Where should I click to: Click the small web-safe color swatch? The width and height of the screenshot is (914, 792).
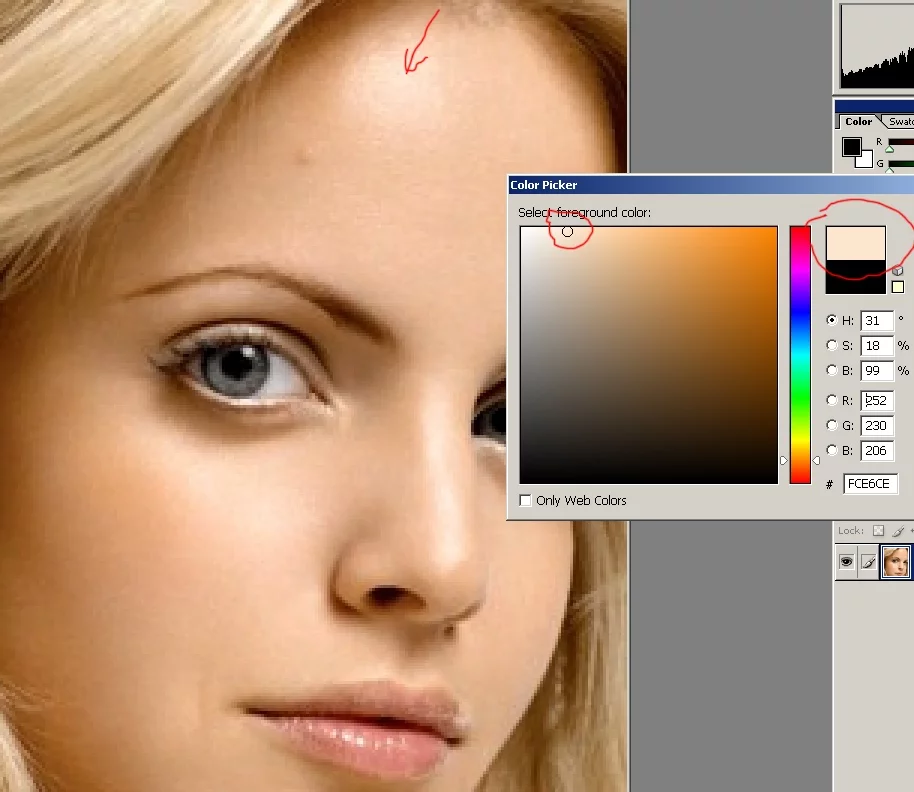[898, 287]
